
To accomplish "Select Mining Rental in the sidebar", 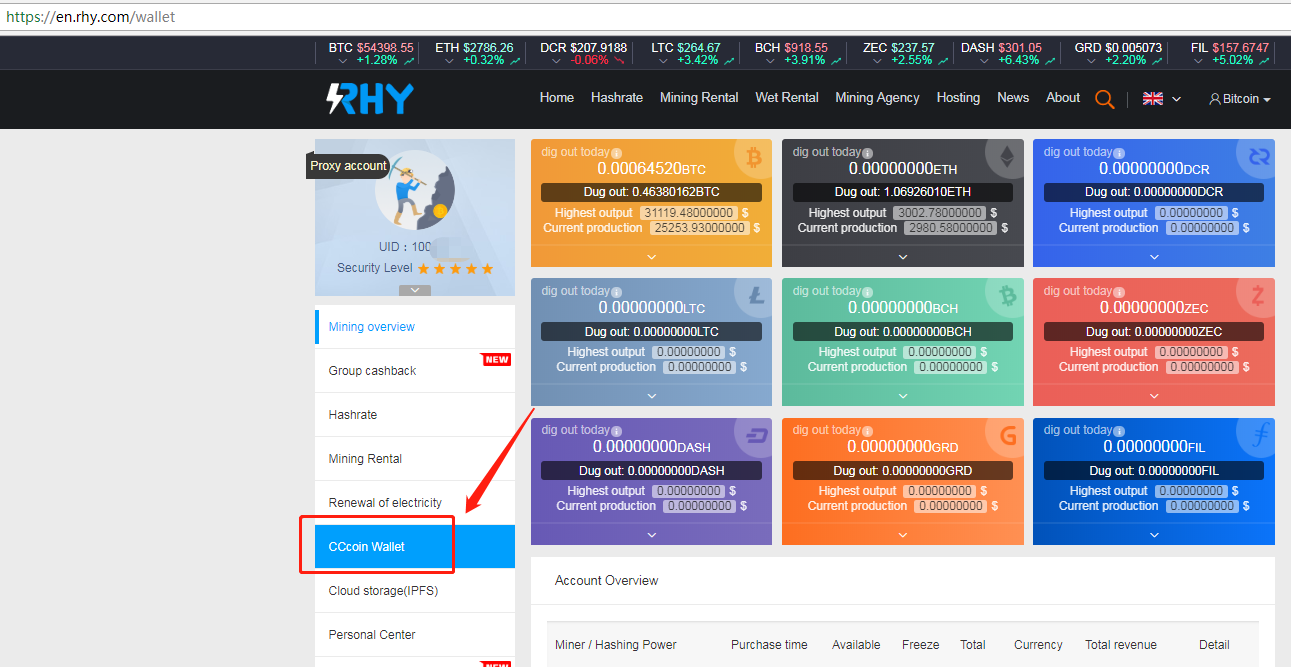I will point(415,459).
